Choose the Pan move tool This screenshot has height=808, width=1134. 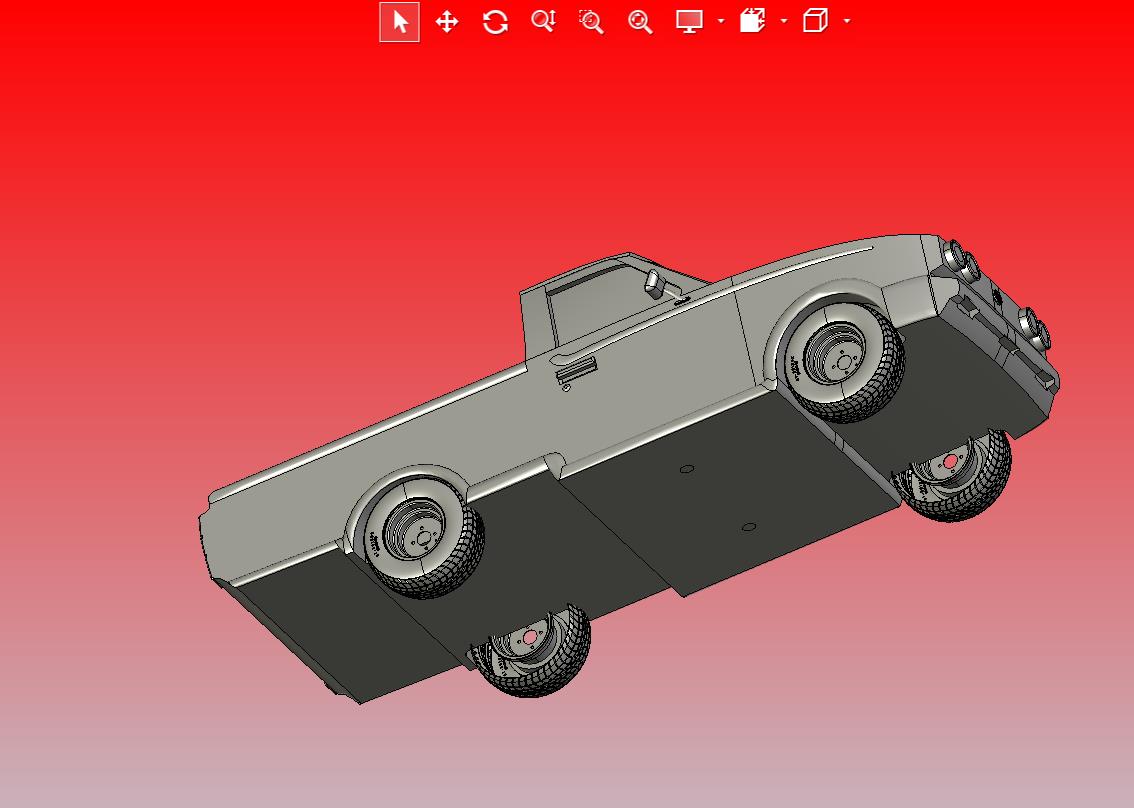click(x=447, y=22)
